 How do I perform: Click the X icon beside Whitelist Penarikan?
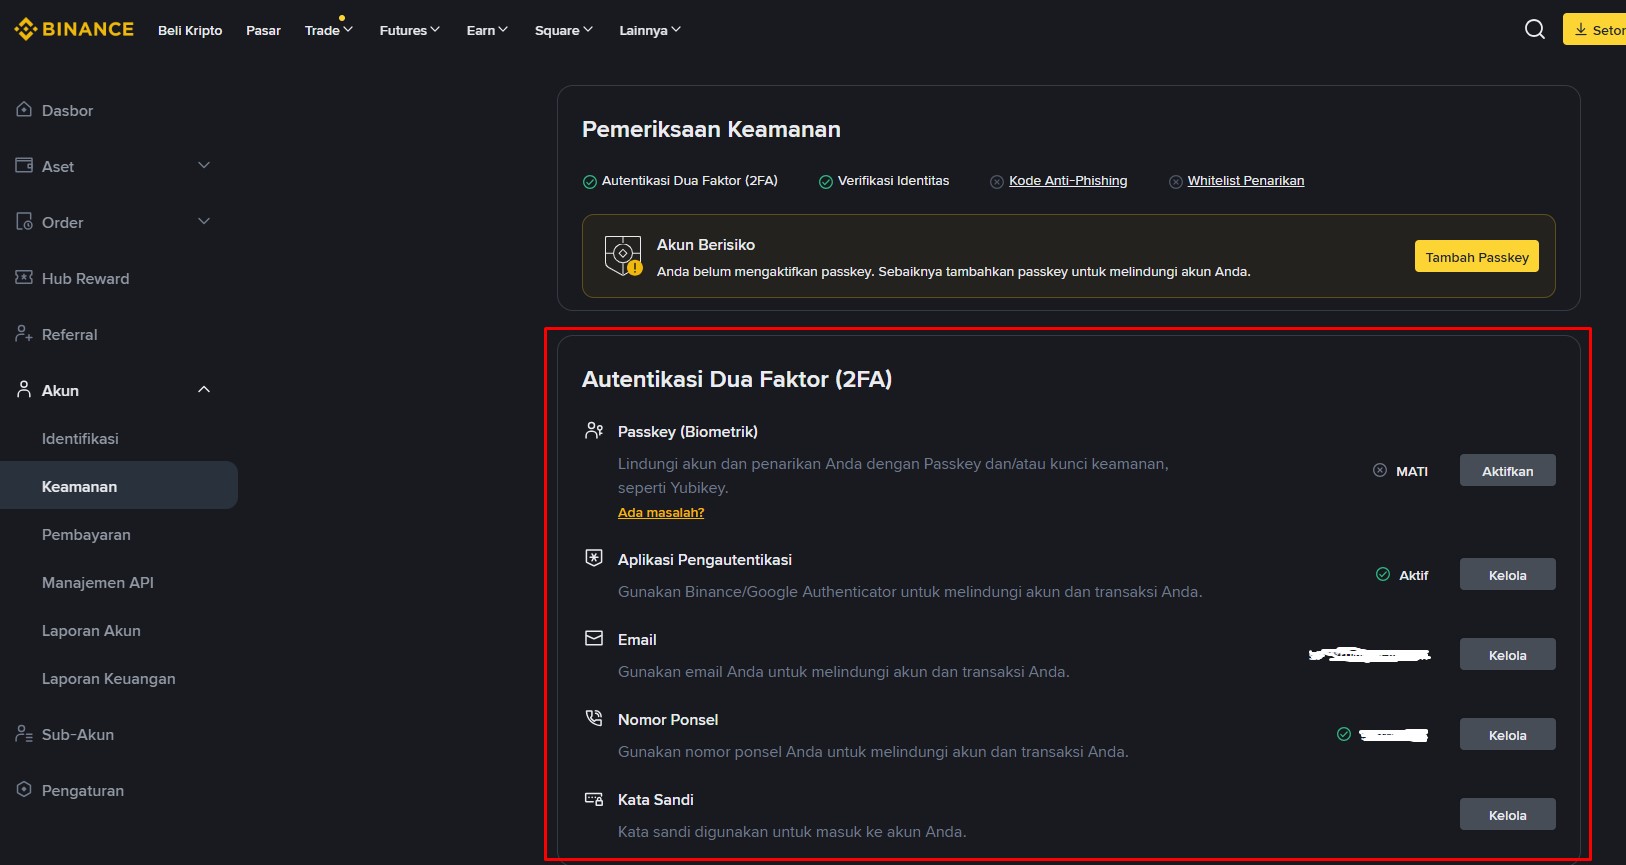1176,182
